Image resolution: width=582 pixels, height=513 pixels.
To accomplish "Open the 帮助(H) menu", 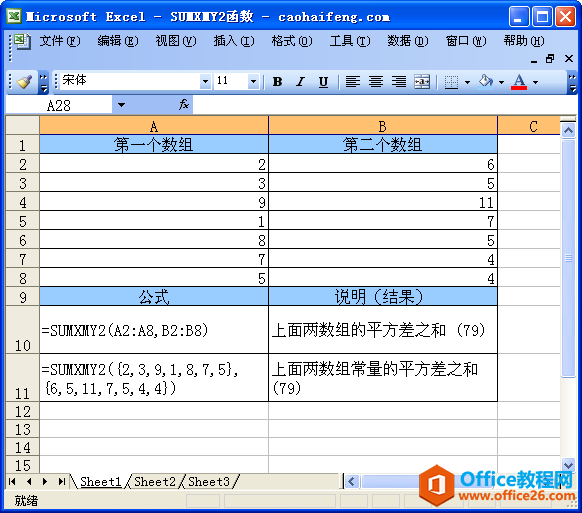I will [524, 40].
